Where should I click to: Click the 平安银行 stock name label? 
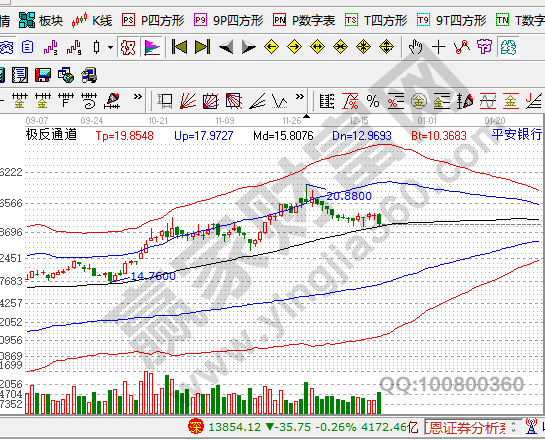[517, 135]
